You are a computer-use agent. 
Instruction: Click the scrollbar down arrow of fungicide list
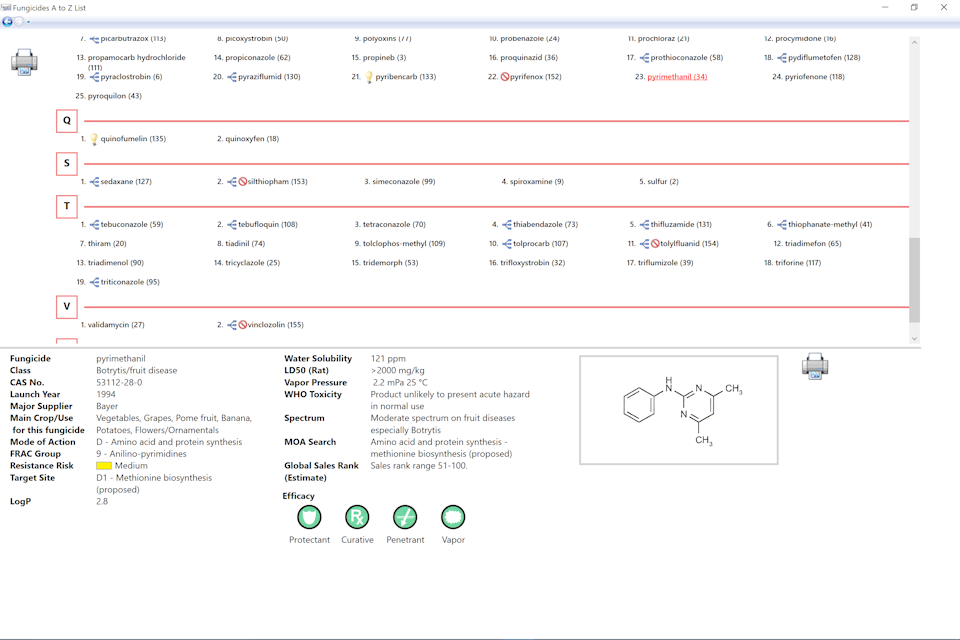coord(914,339)
